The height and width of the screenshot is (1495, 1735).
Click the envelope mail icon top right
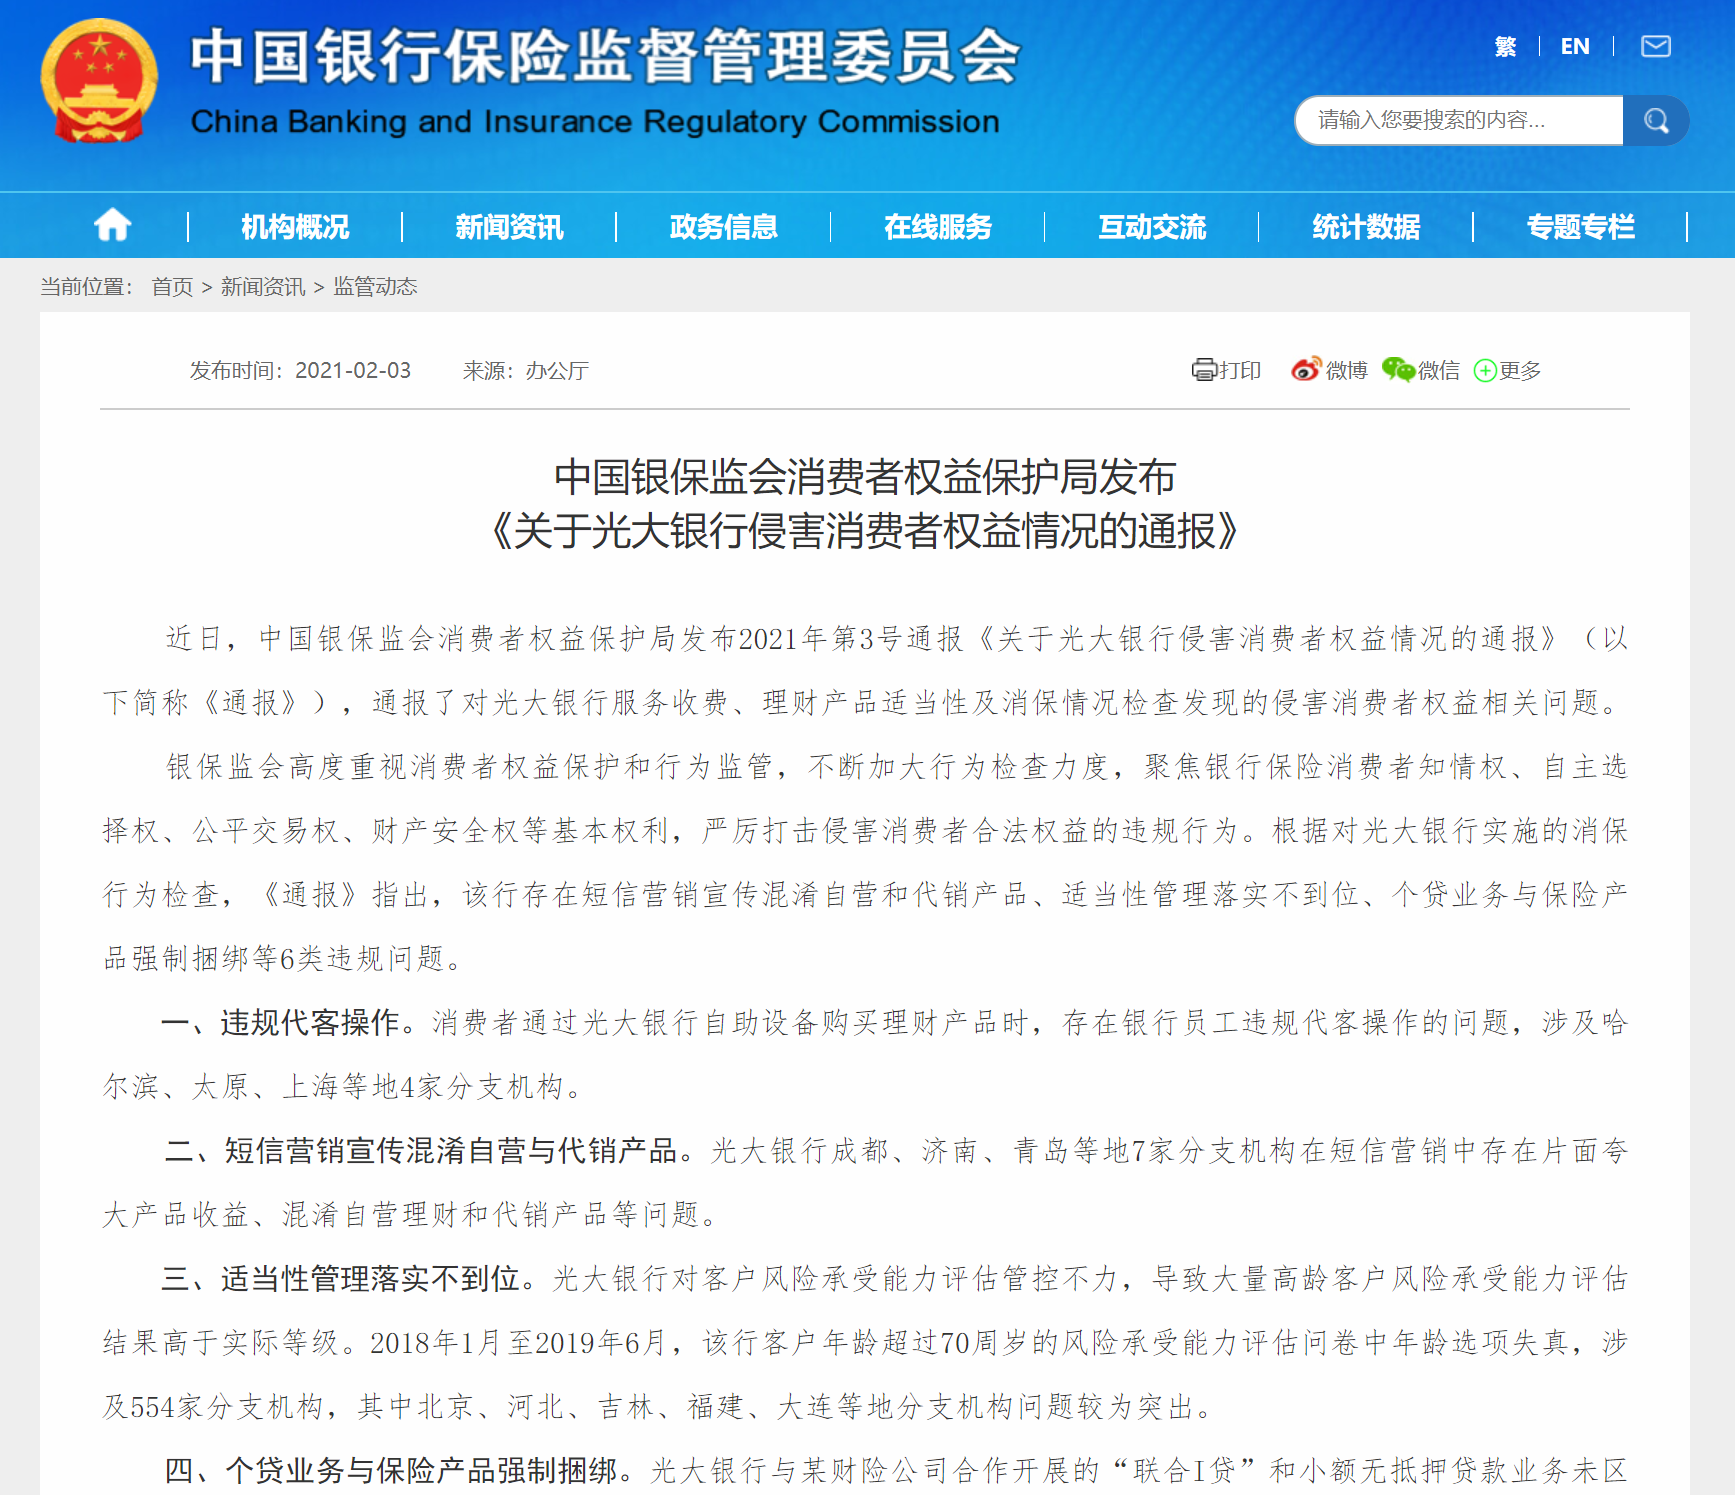tap(1656, 46)
